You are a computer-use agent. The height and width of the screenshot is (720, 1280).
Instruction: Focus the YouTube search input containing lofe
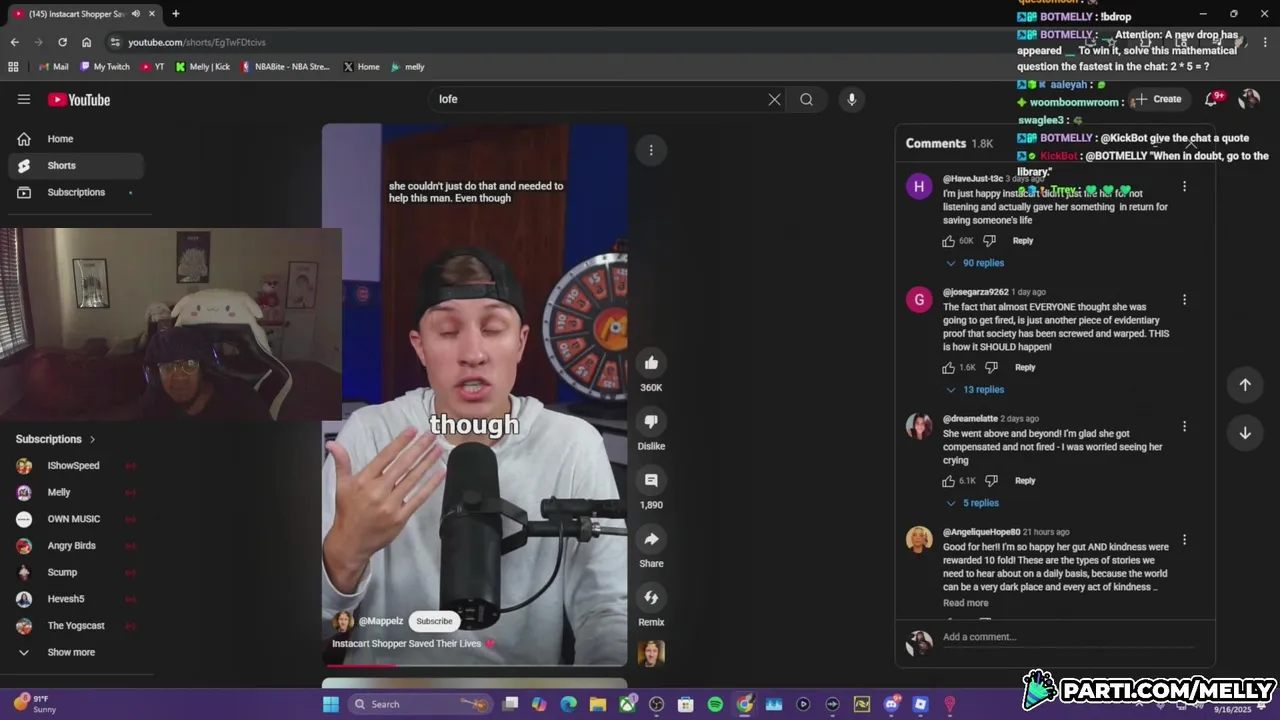pyautogui.click(x=598, y=99)
